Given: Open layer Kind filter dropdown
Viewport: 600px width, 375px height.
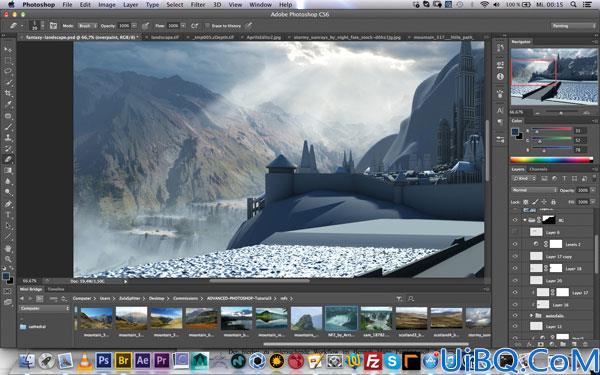Looking at the screenshot, I should pos(525,179).
